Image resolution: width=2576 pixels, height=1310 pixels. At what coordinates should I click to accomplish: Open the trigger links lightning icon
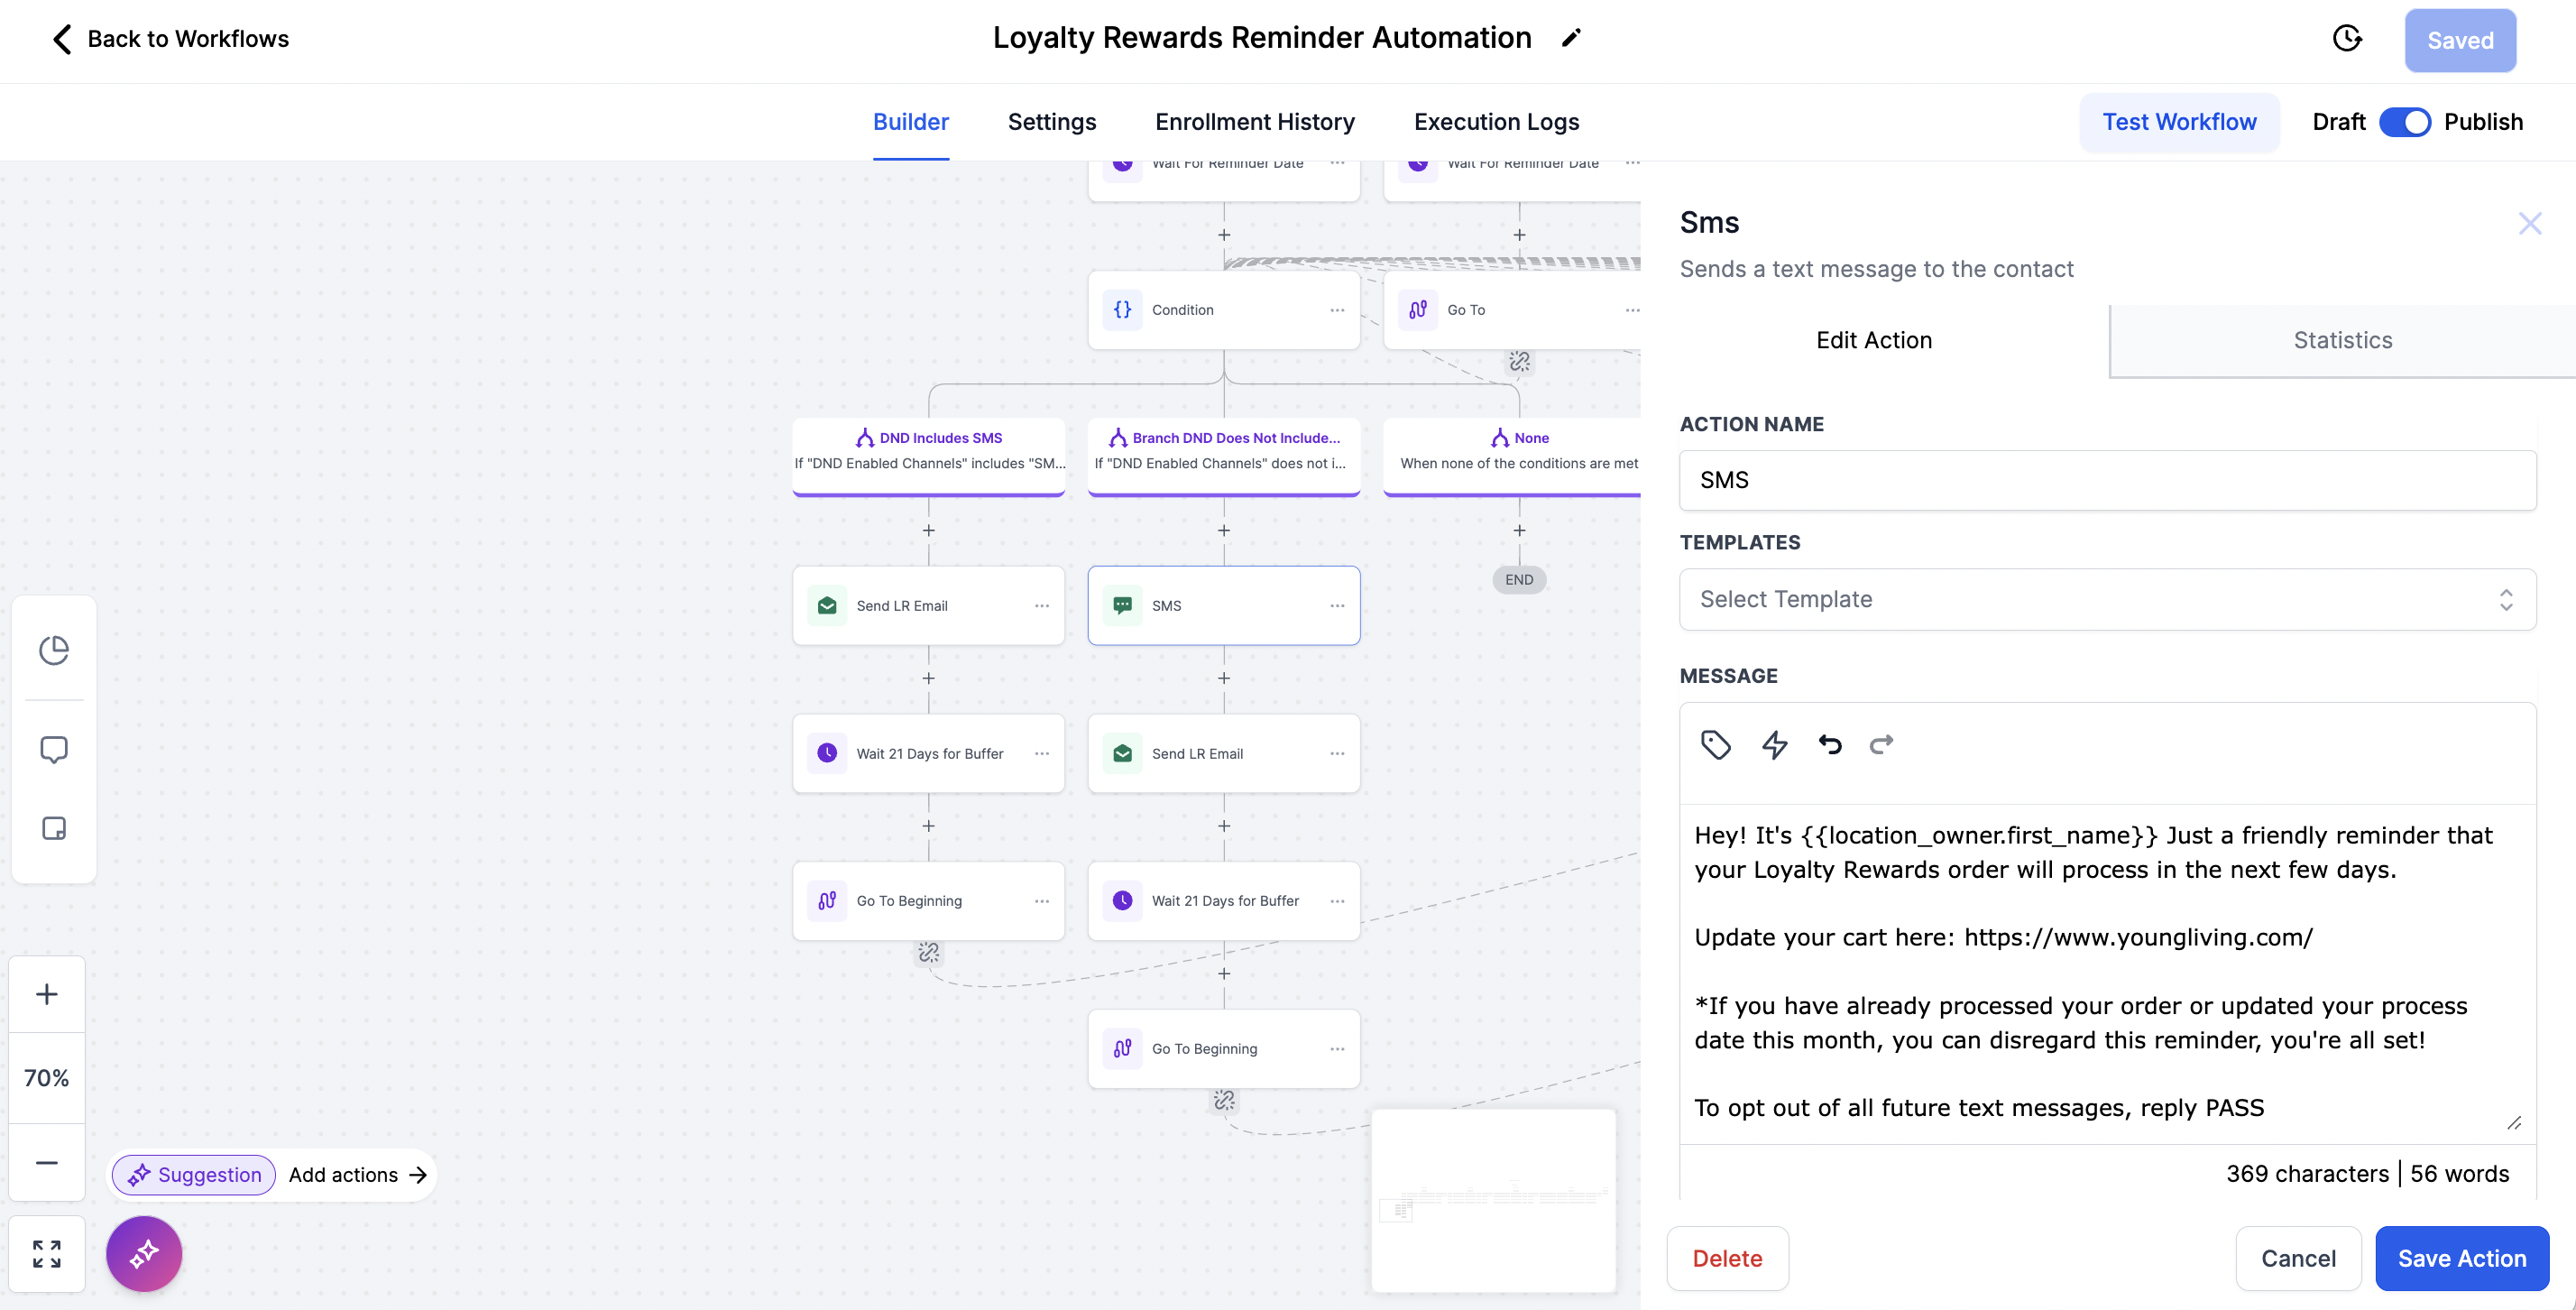pos(1774,745)
